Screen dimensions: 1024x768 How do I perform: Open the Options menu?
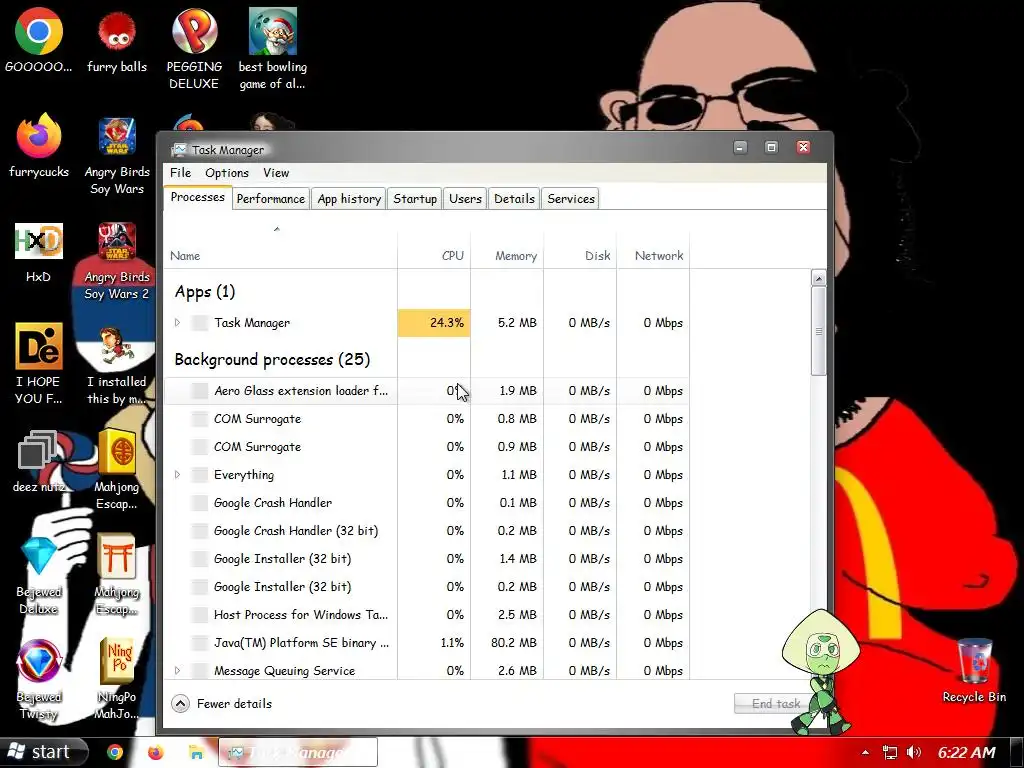pos(227,172)
